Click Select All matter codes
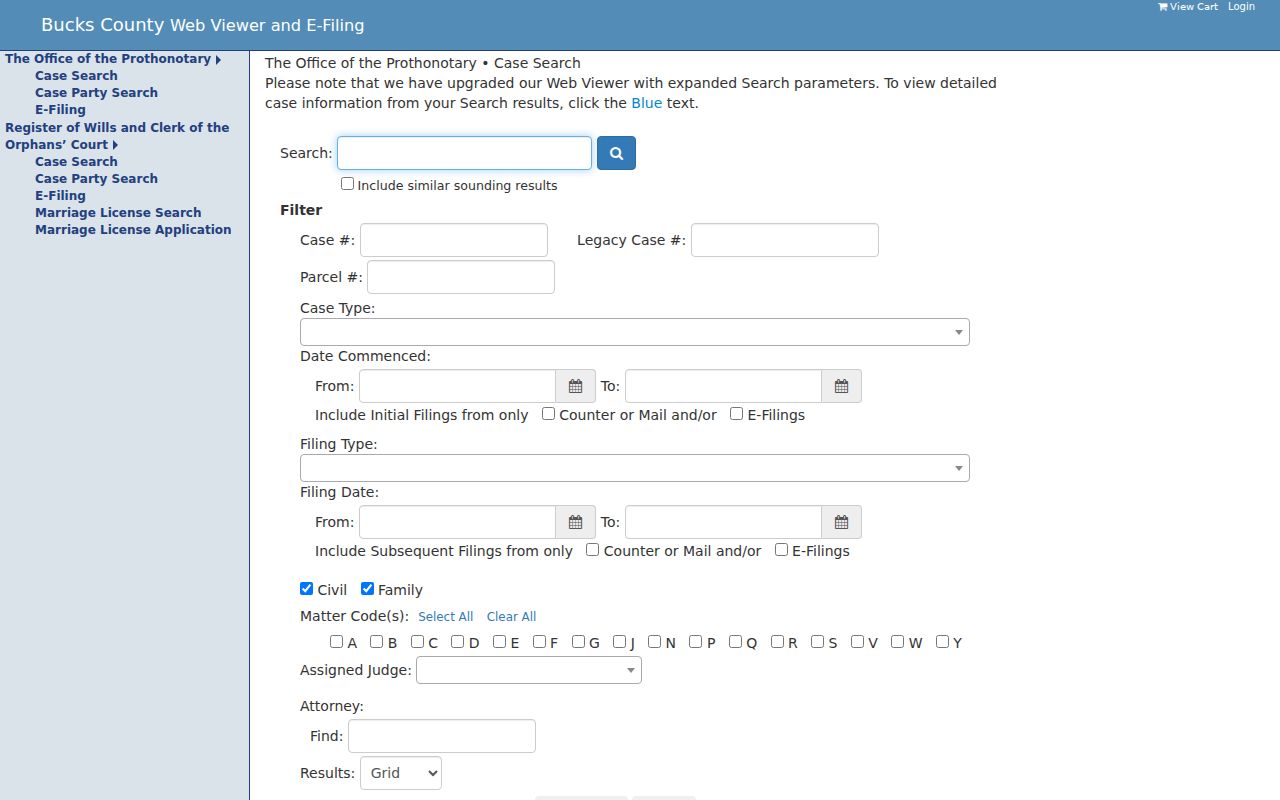Viewport: 1280px width, 800px height. [445, 617]
